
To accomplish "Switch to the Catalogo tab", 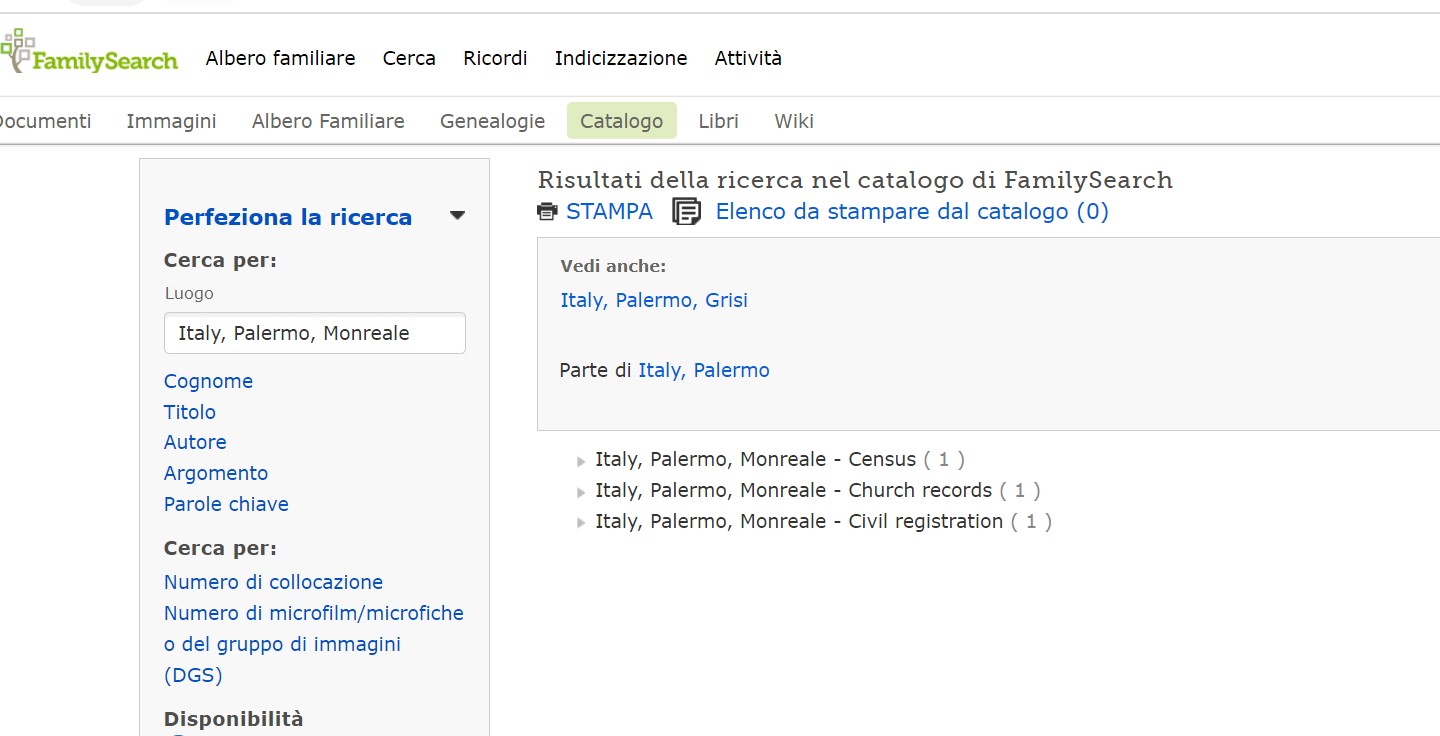I will pos(622,121).
